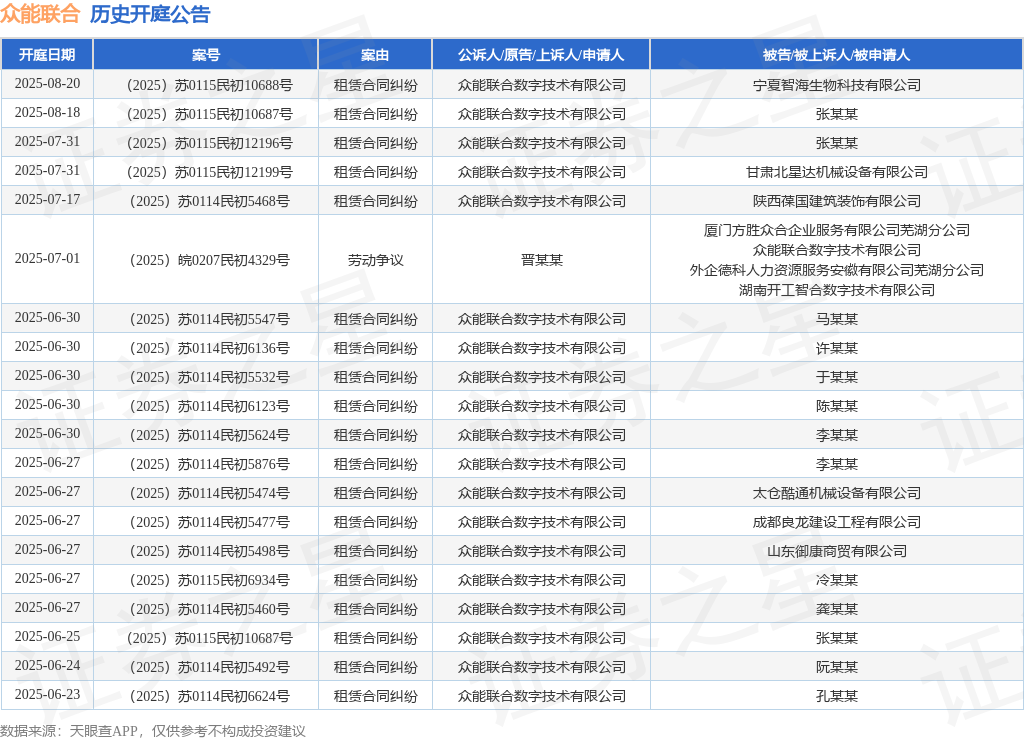Click the 公诉人/原告/上诉人/申请人 column header
This screenshot has width=1024, height=740.
541,55
